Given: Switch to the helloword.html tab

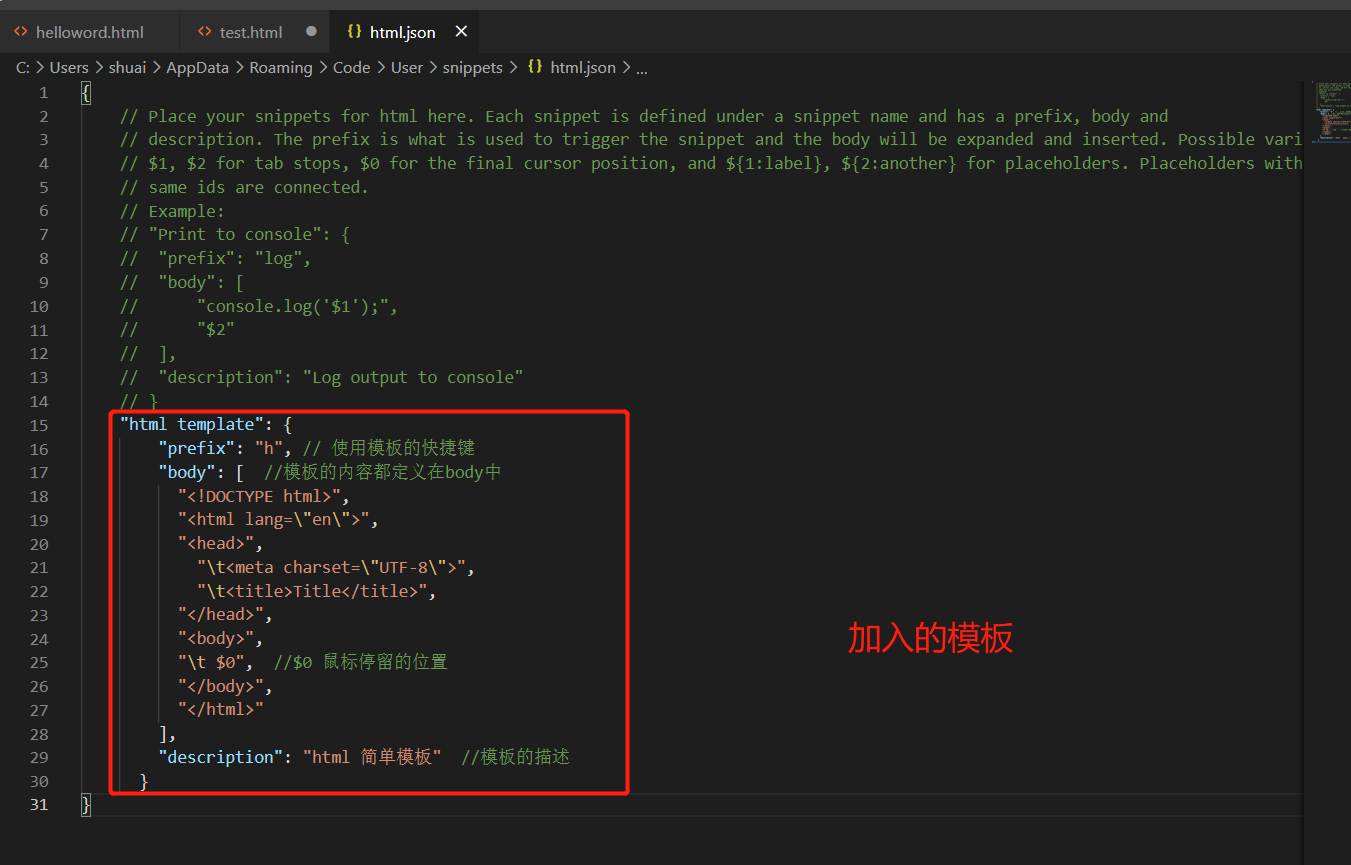Looking at the screenshot, I should pos(88,31).
